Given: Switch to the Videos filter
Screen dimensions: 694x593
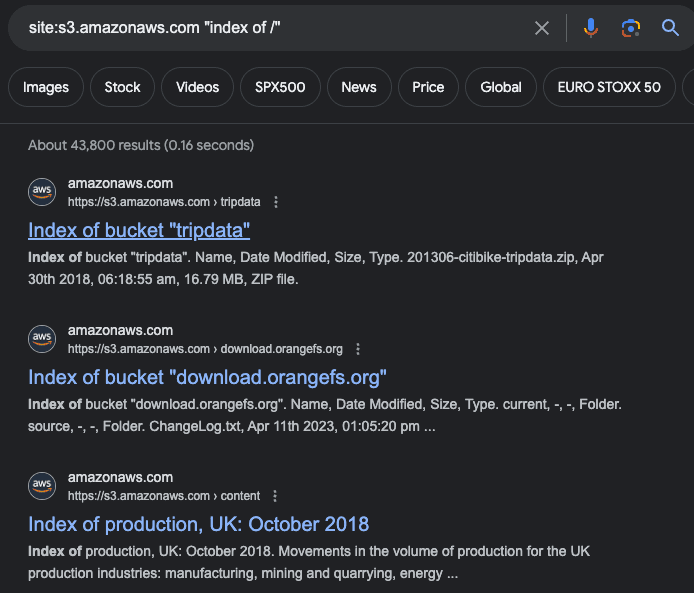Looking at the screenshot, I should pyautogui.click(x=197, y=87).
